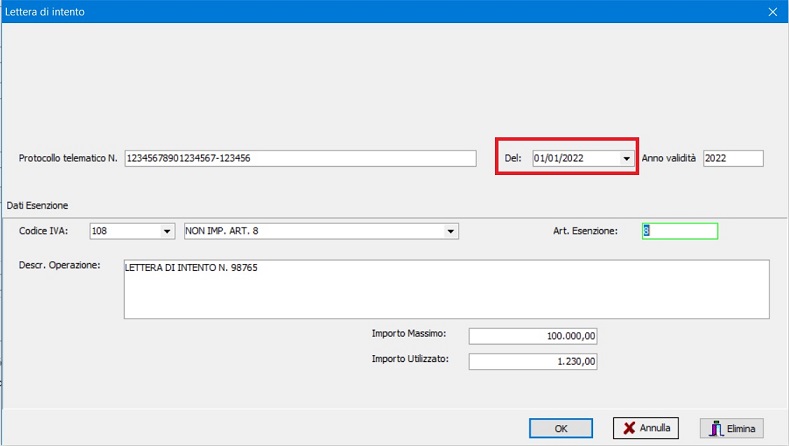Click the Dati Esenzione section label
Image resolution: width=789 pixels, height=446 pixels.
37,205
